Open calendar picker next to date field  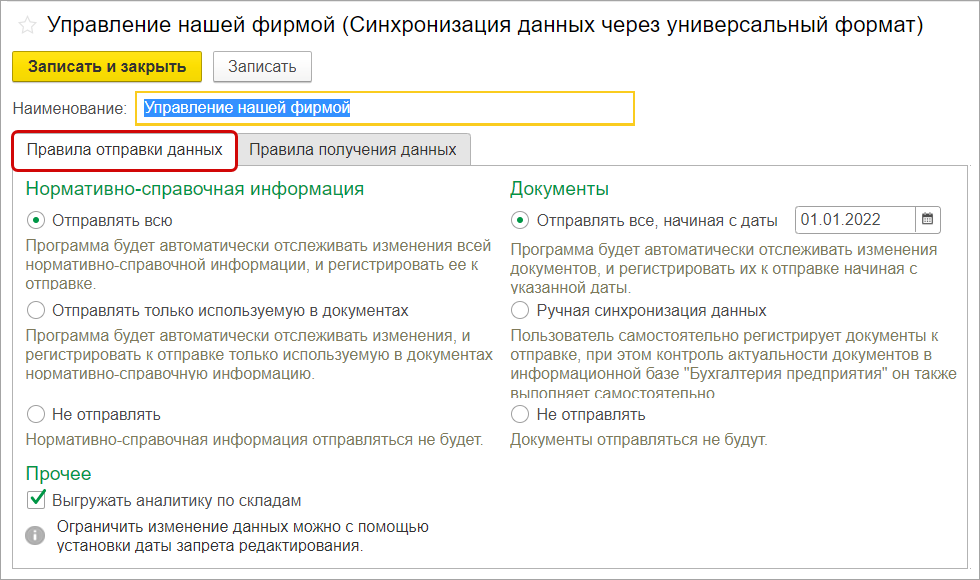tap(928, 219)
